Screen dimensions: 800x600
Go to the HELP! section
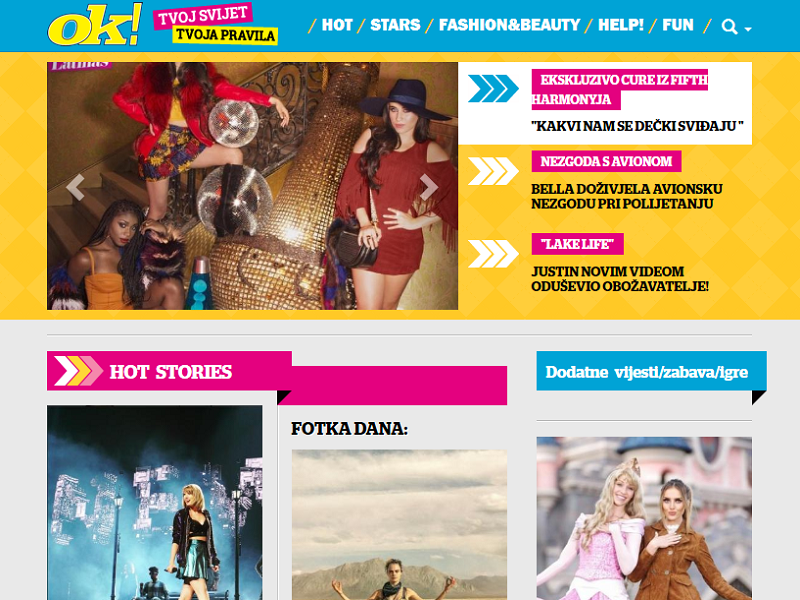(x=620, y=25)
